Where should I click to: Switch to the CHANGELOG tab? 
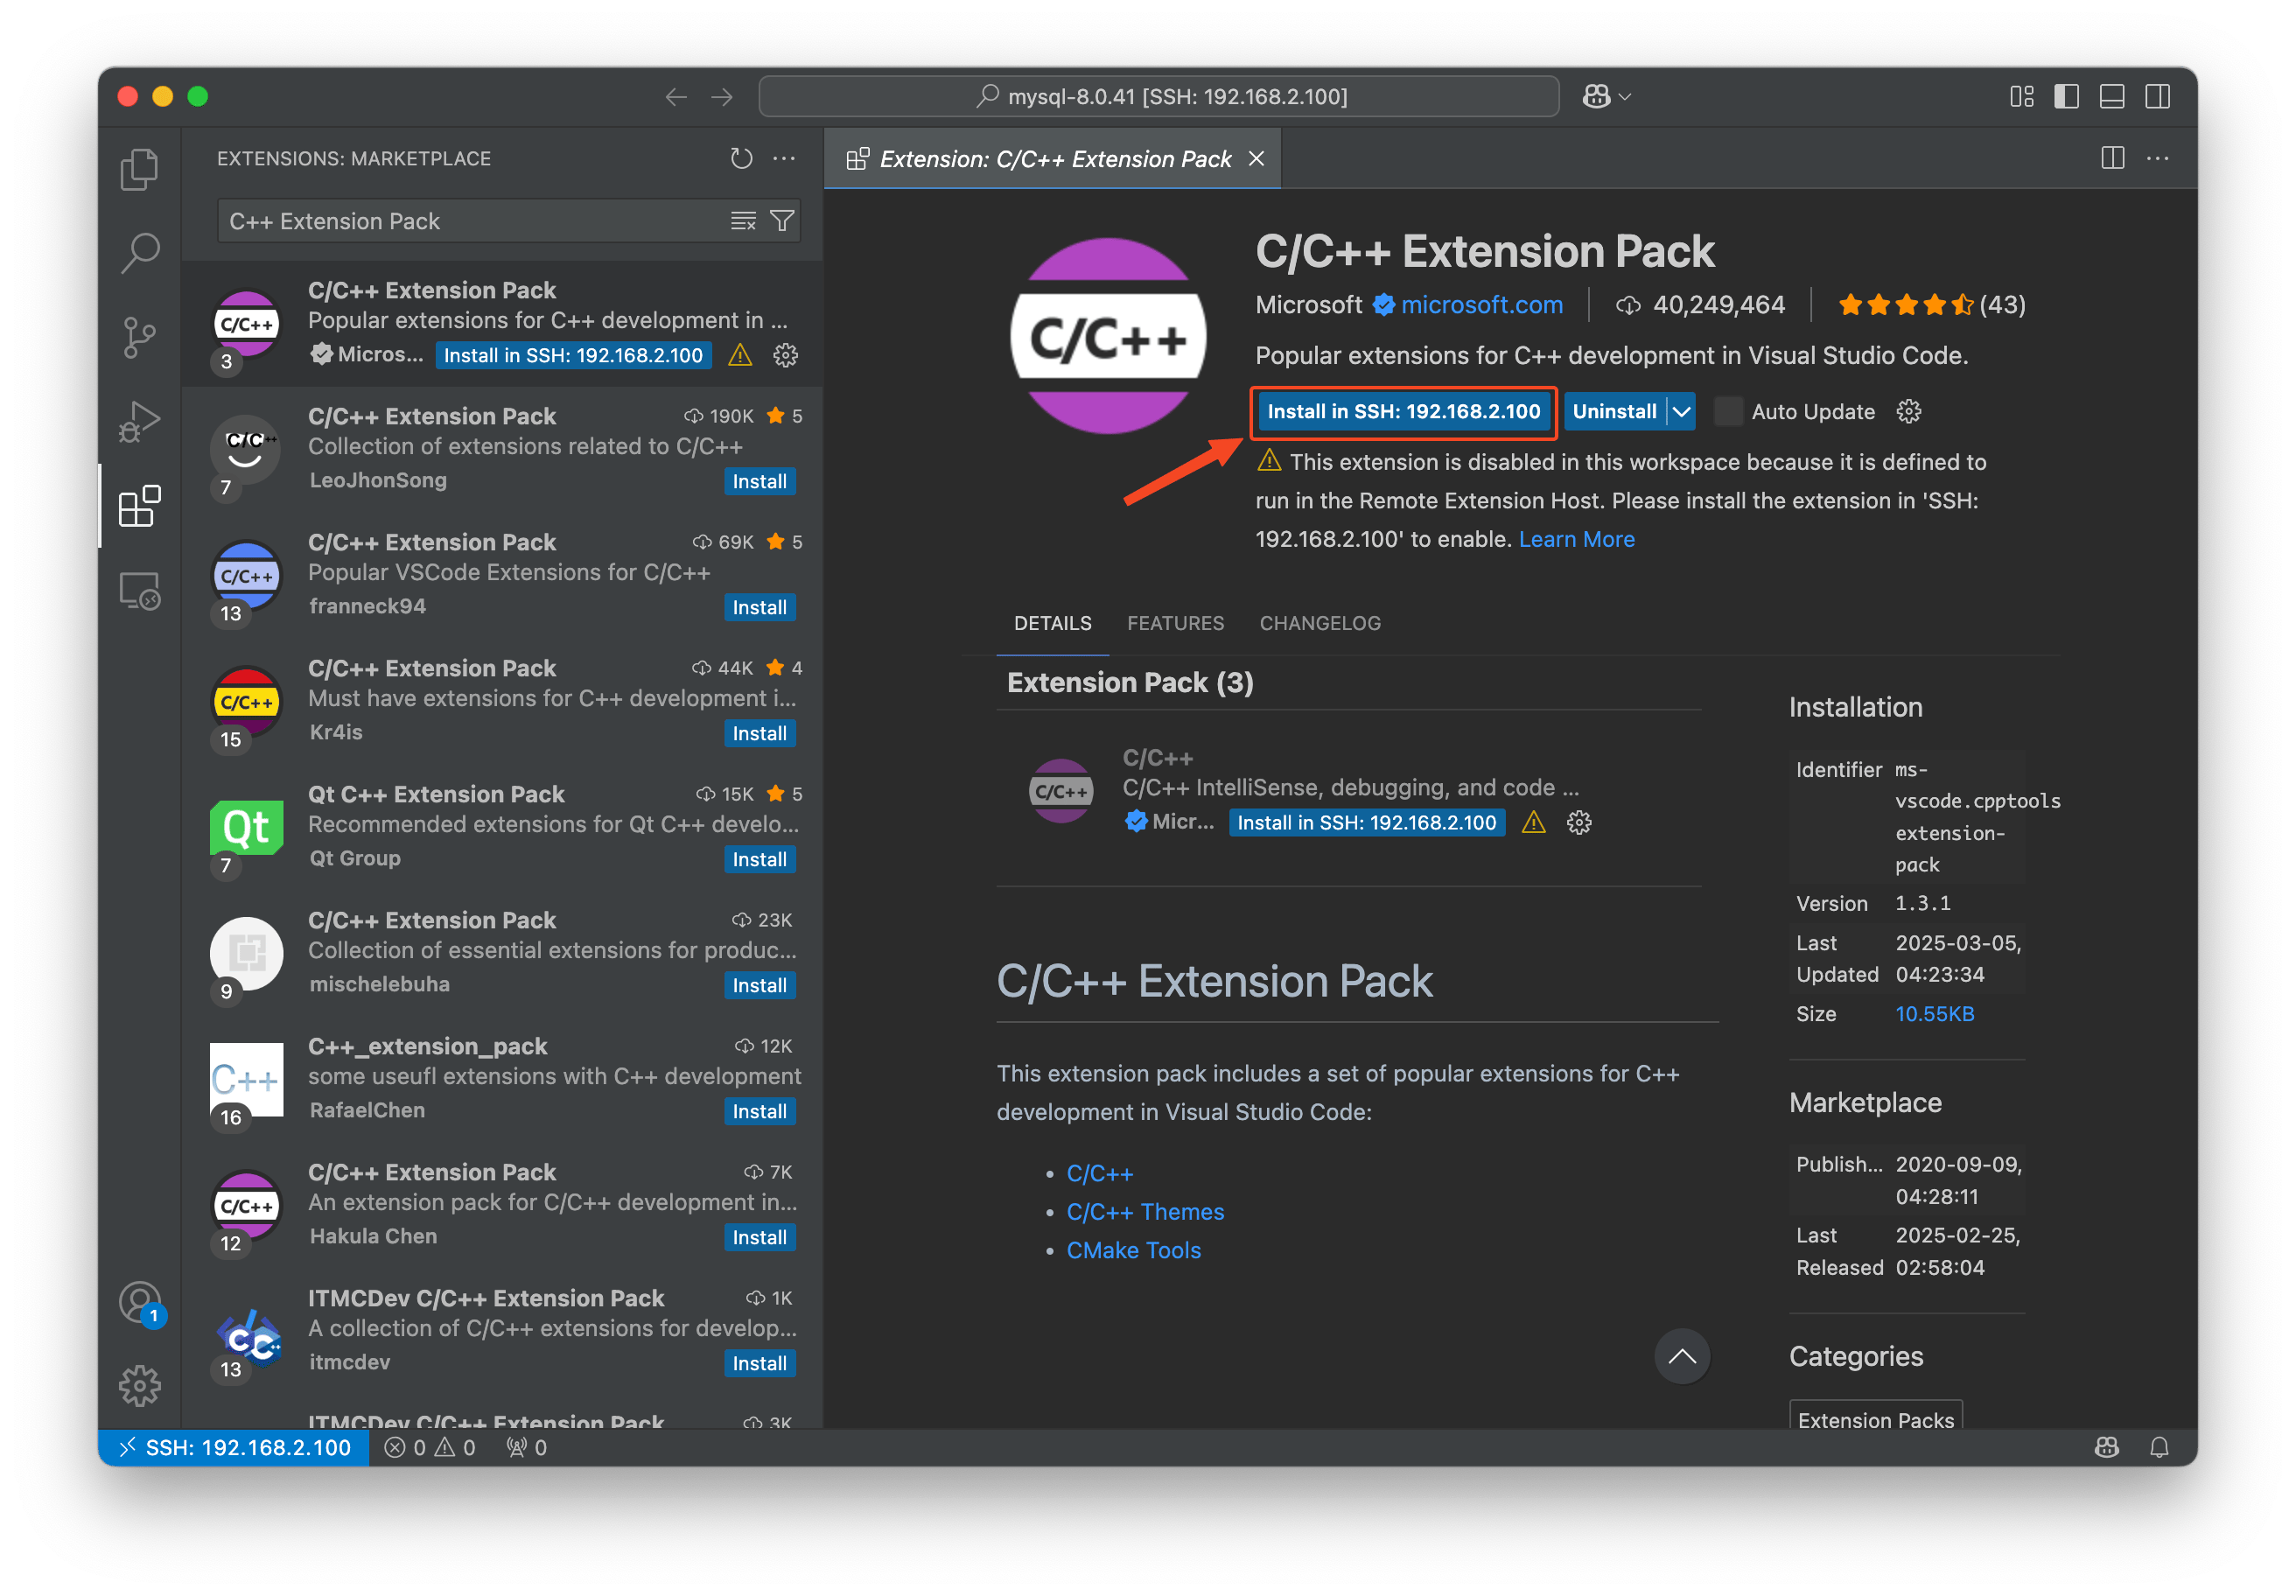pyautogui.click(x=1320, y=623)
